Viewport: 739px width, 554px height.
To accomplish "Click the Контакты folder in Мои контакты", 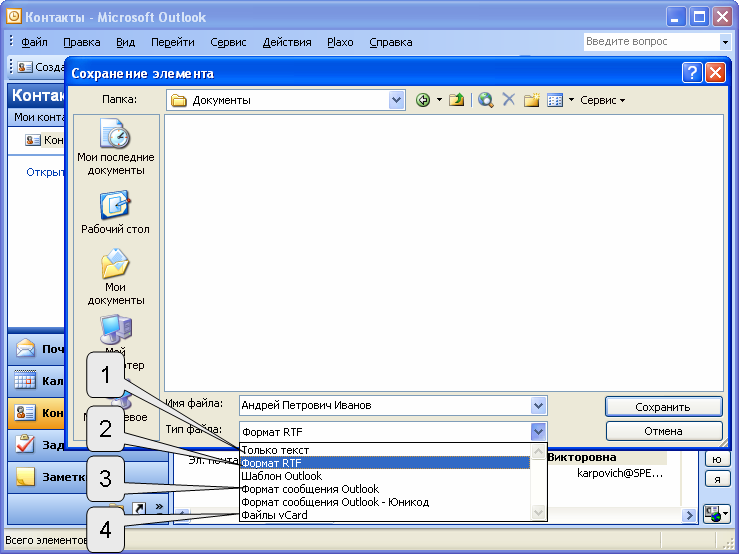I will click(x=44, y=140).
